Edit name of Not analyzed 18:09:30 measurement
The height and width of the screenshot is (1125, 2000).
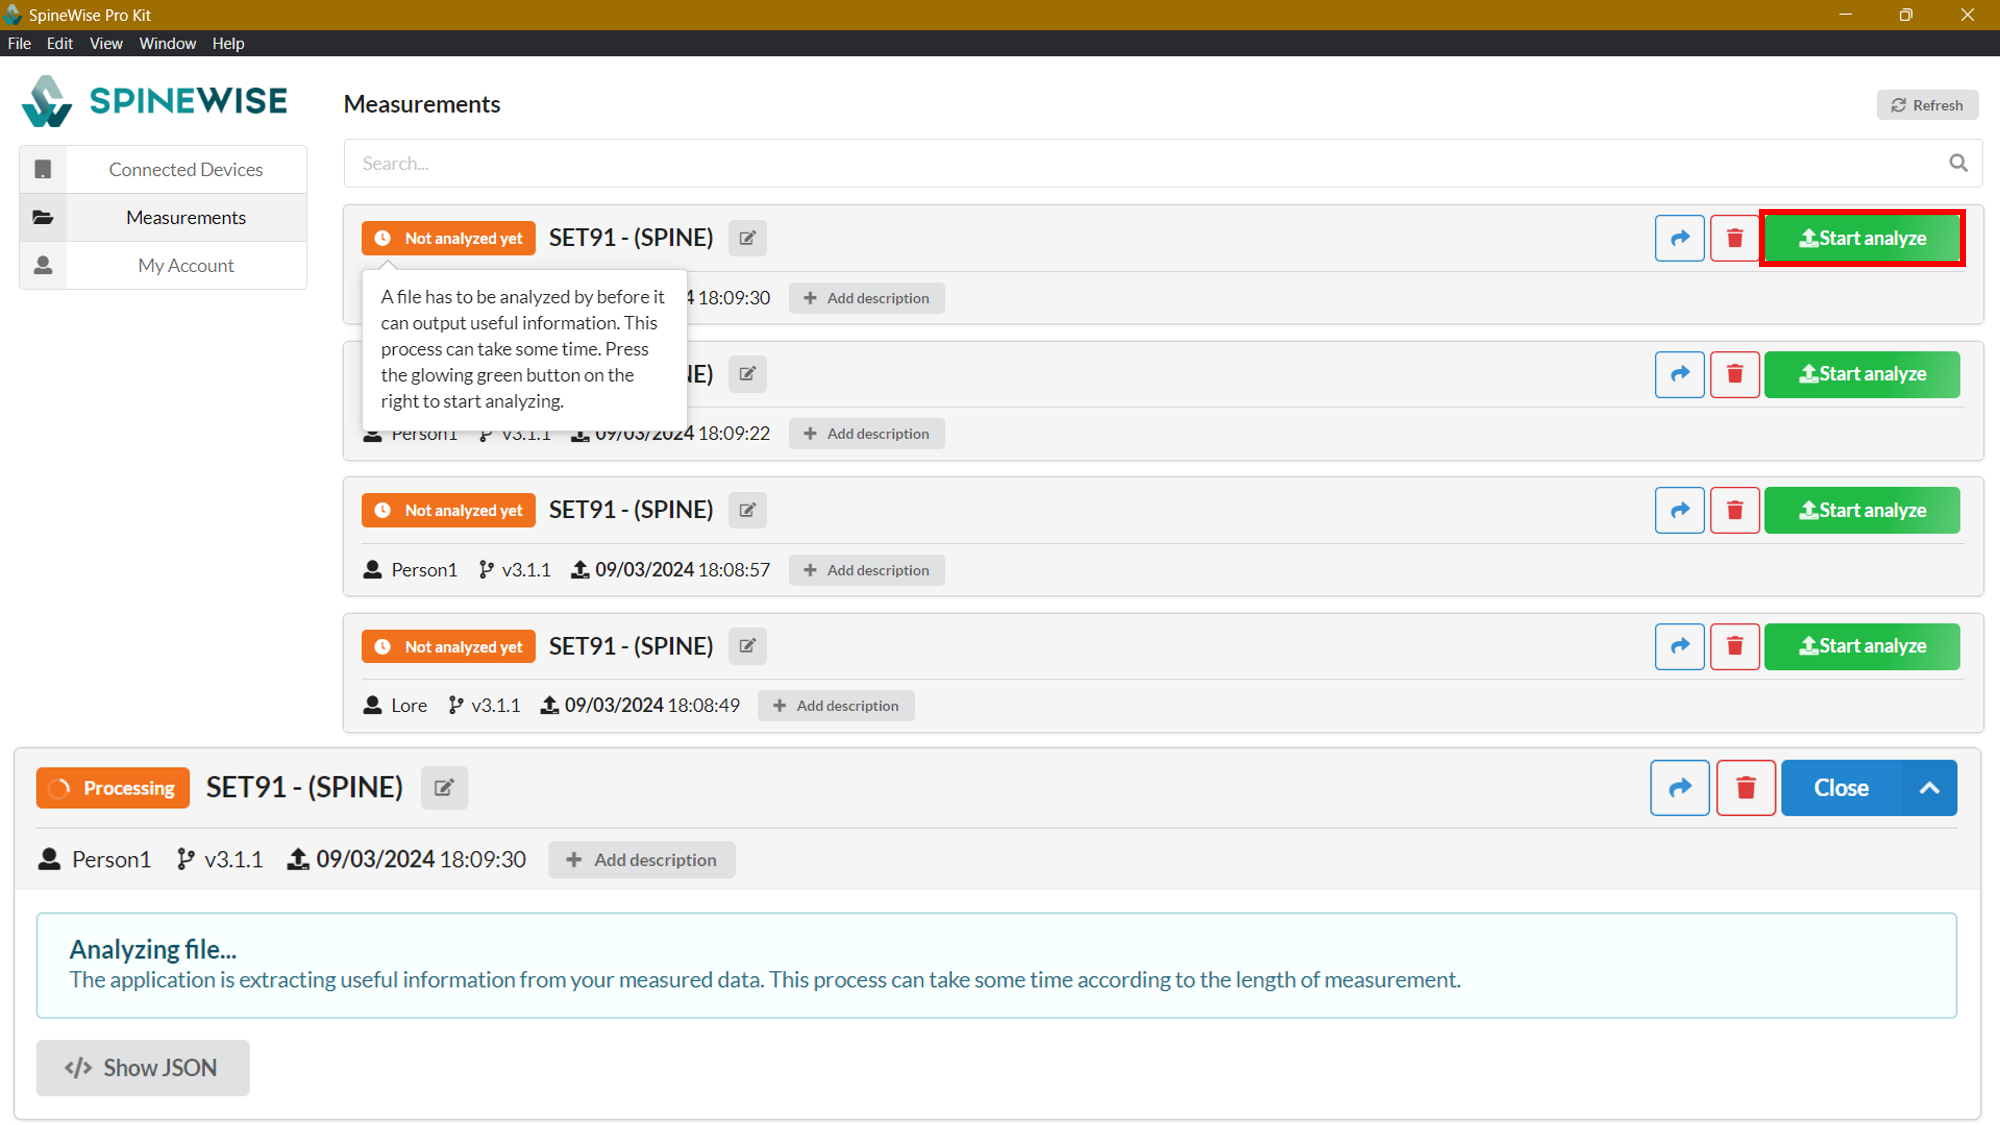click(747, 238)
